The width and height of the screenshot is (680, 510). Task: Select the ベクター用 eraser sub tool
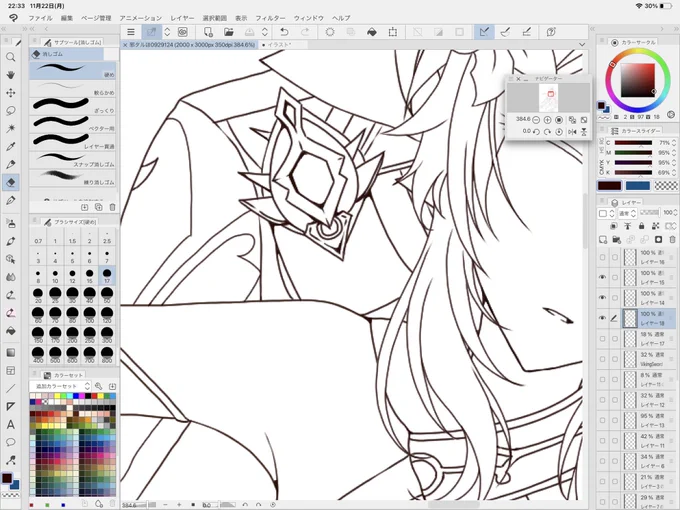point(72,124)
